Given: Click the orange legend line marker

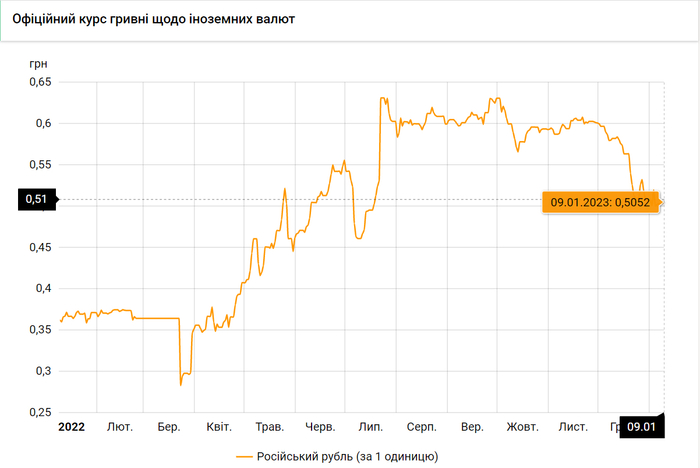Looking at the screenshot, I should point(244,456).
